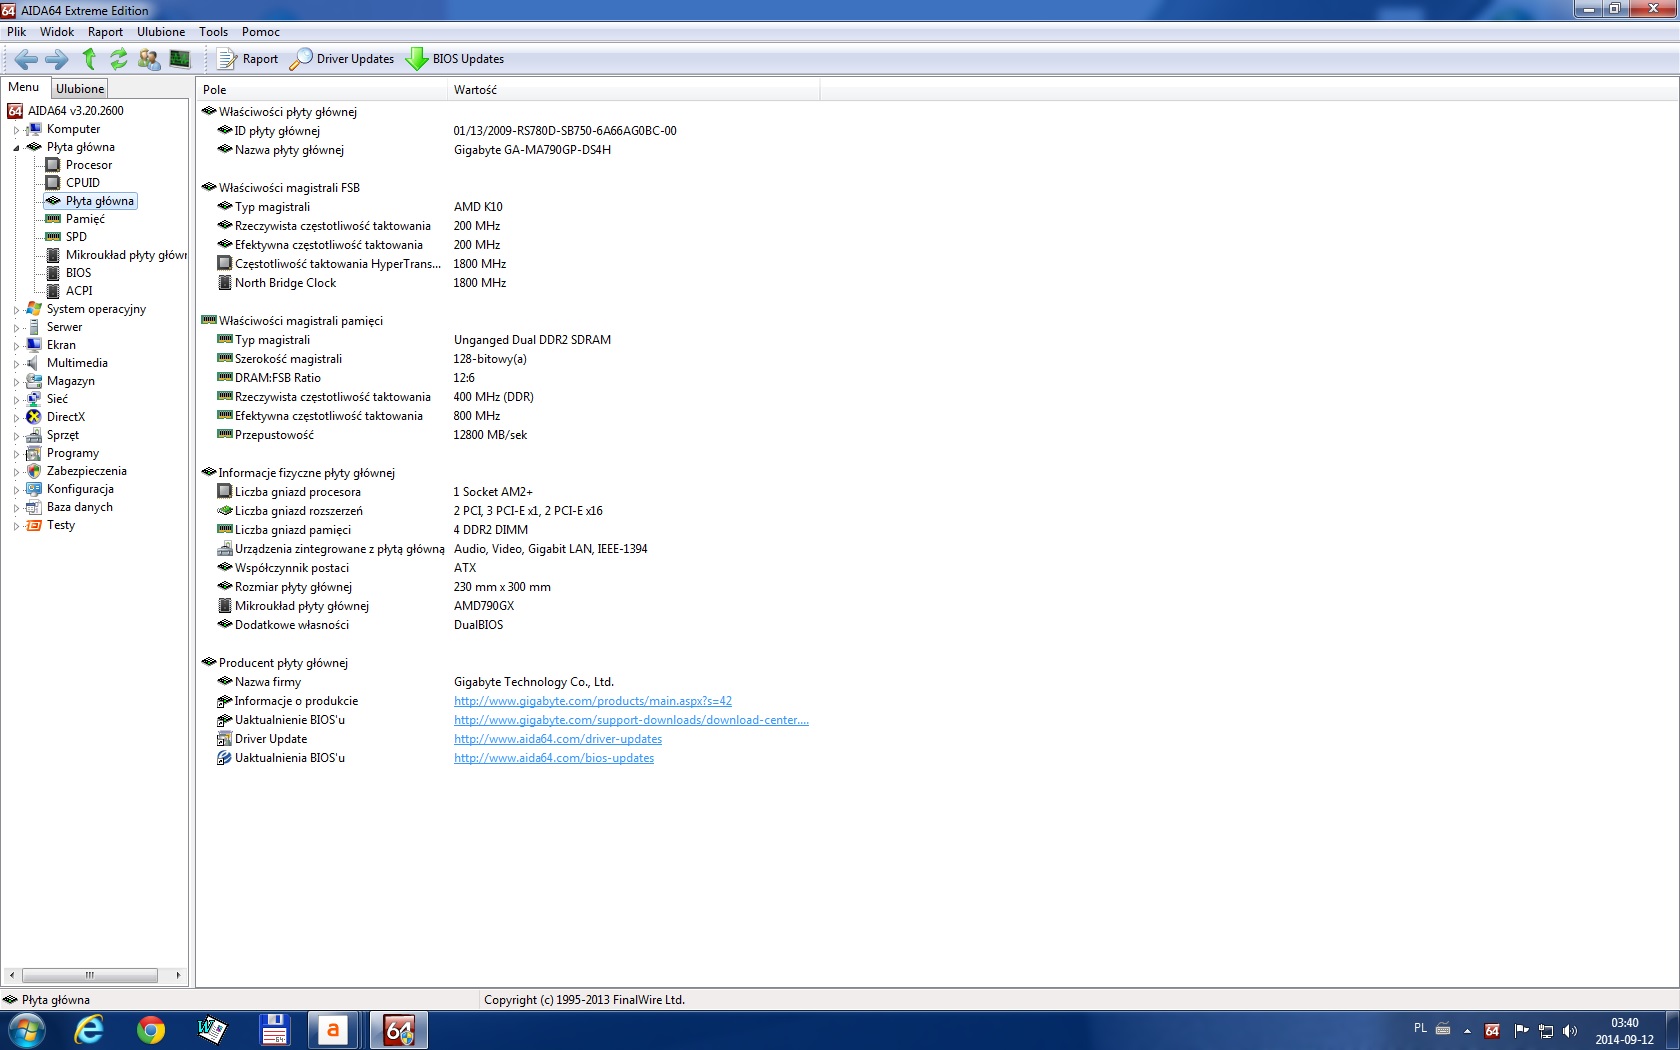Screen dimensions: 1680x1050
Task: Open the Windows Start menu
Action: point(27,1030)
